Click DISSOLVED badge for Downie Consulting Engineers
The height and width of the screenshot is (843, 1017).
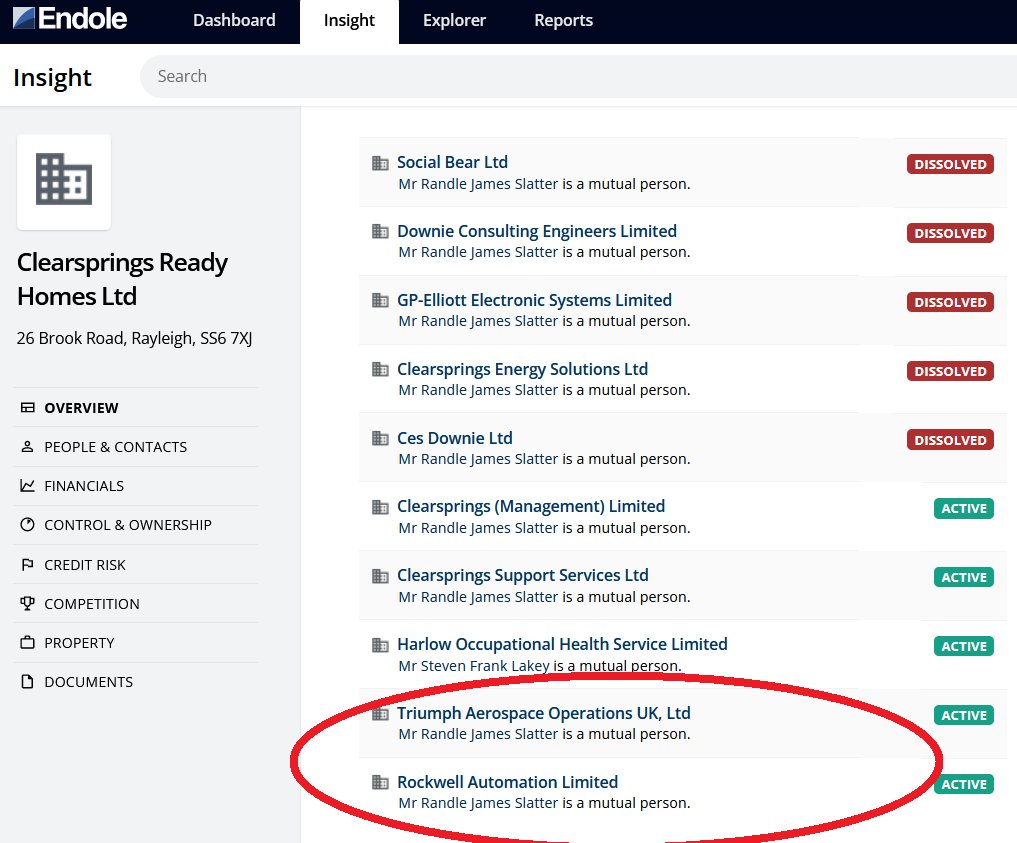950,233
